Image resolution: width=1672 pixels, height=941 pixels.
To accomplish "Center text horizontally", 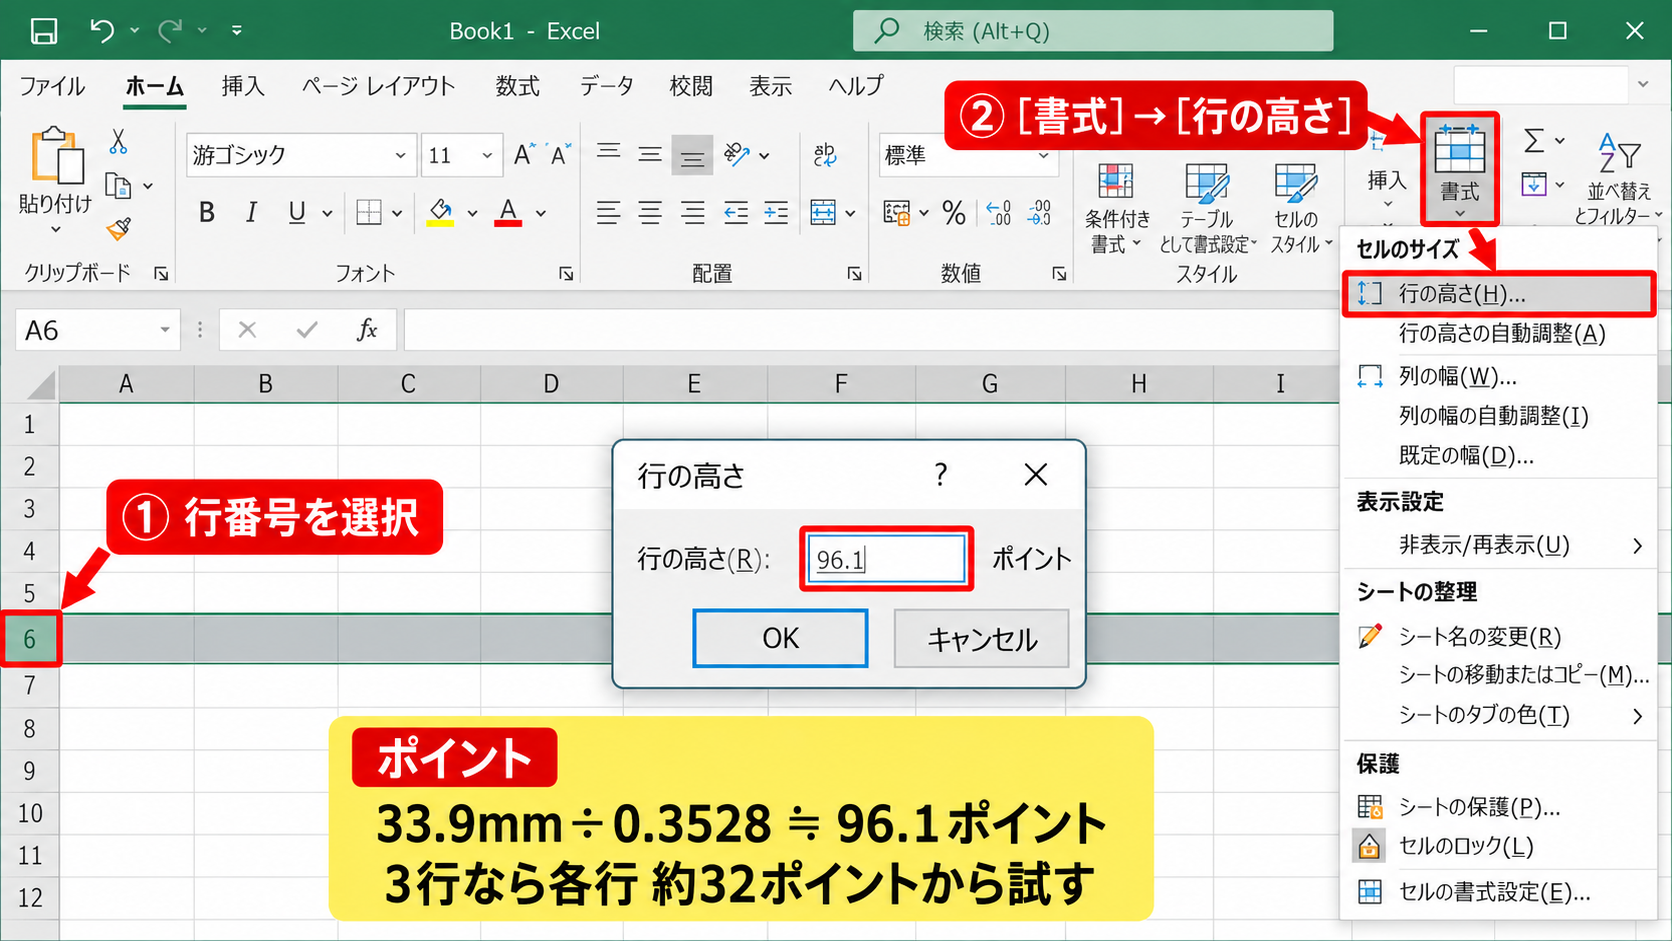I will [x=650, y=212].
